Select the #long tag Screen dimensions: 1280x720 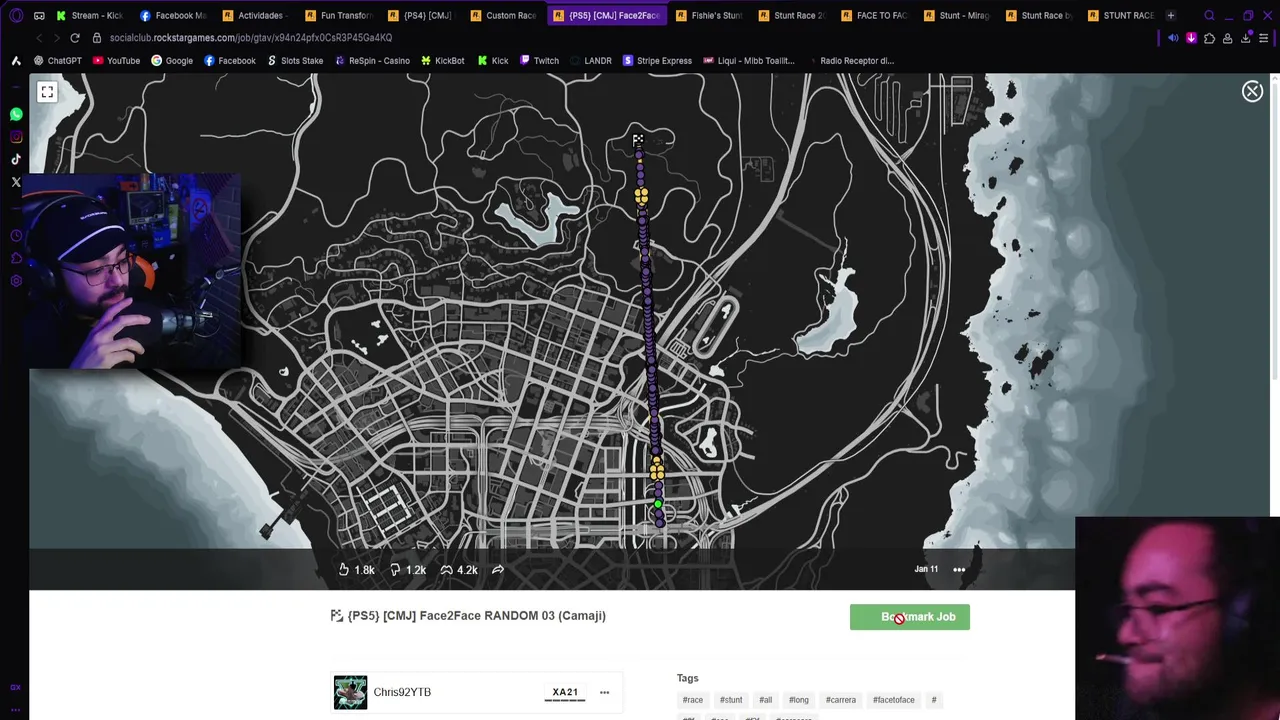click(798, 700)
